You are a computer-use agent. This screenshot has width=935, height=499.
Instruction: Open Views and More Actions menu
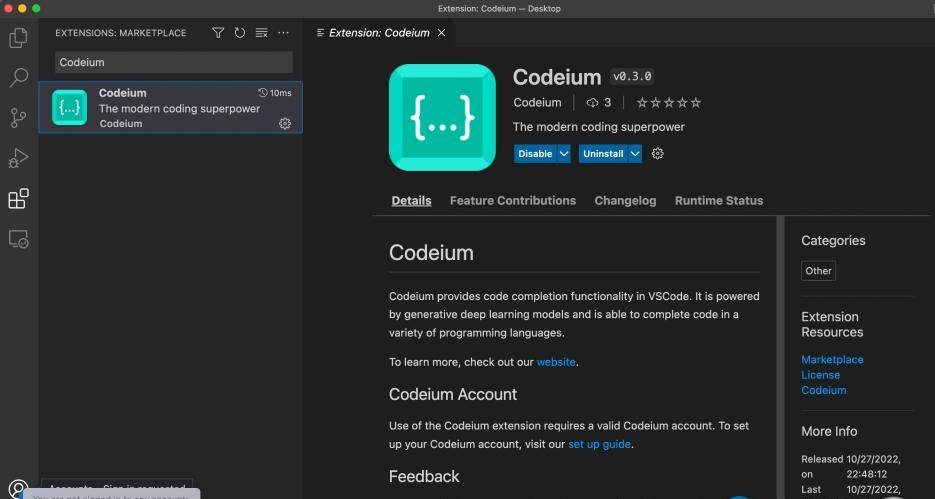point(283,33)
